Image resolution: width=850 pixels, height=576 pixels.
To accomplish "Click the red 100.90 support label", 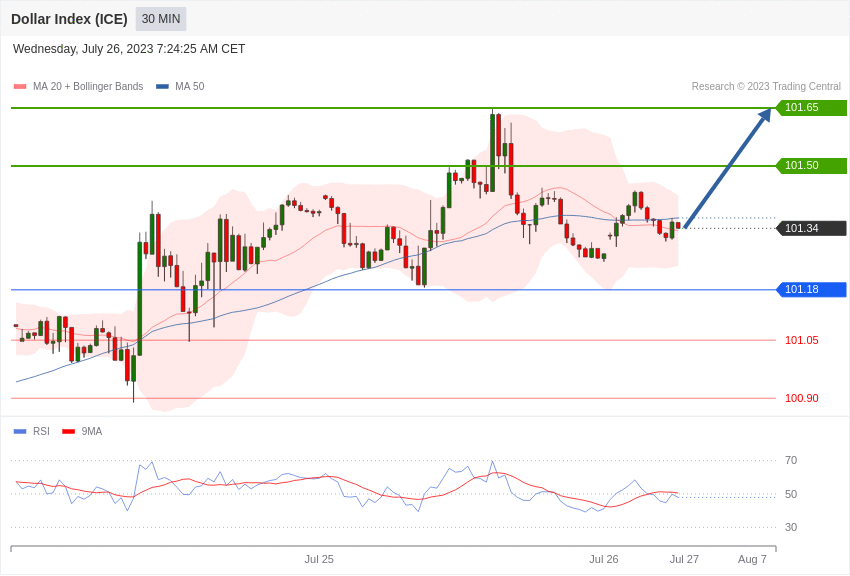I will (x=802, y=398).
